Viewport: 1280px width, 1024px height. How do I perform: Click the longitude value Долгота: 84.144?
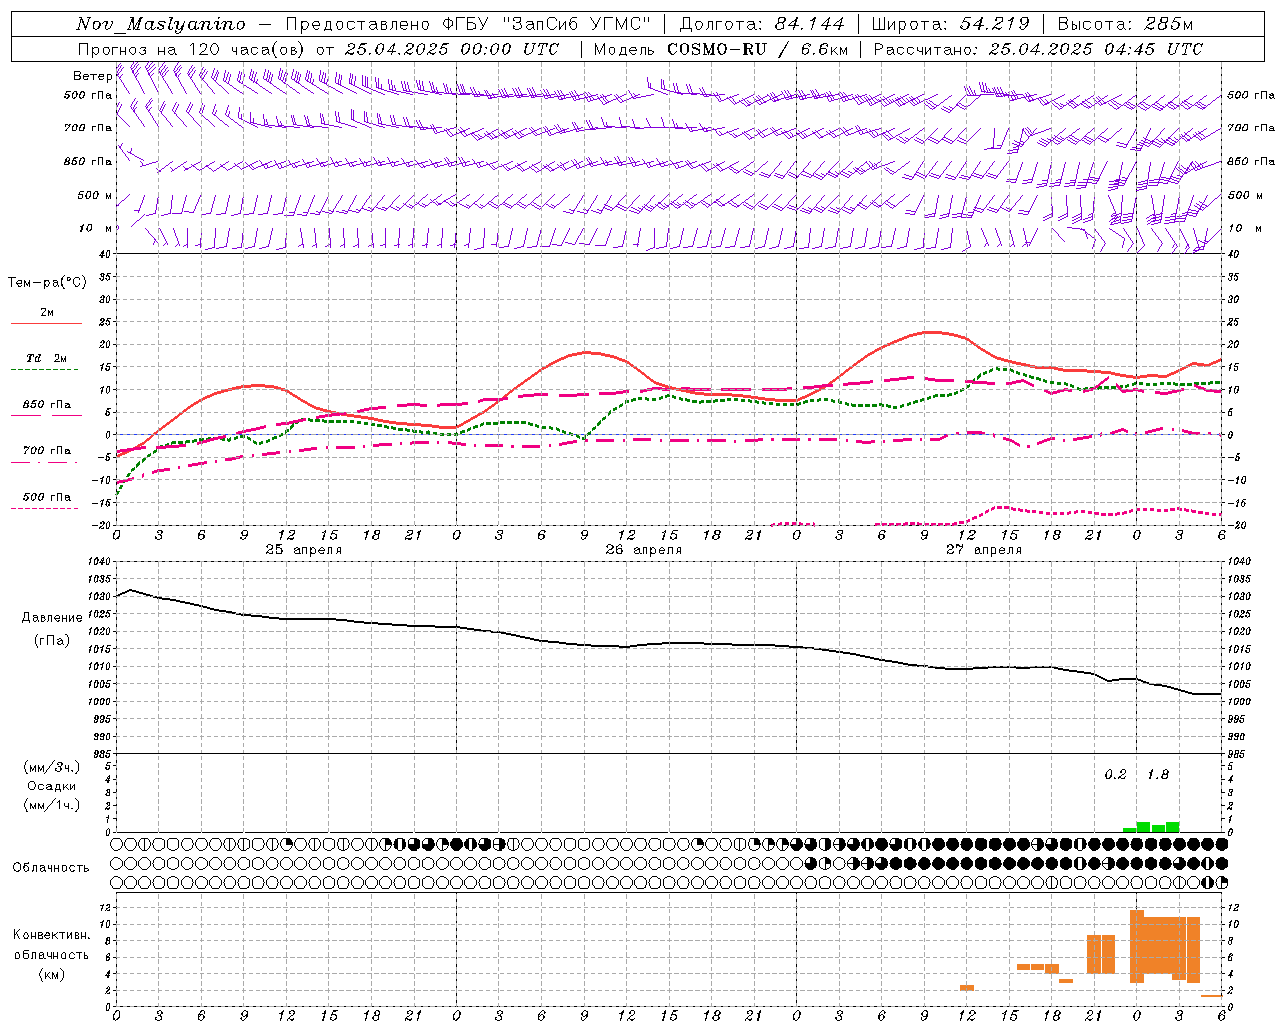[761, 24]
